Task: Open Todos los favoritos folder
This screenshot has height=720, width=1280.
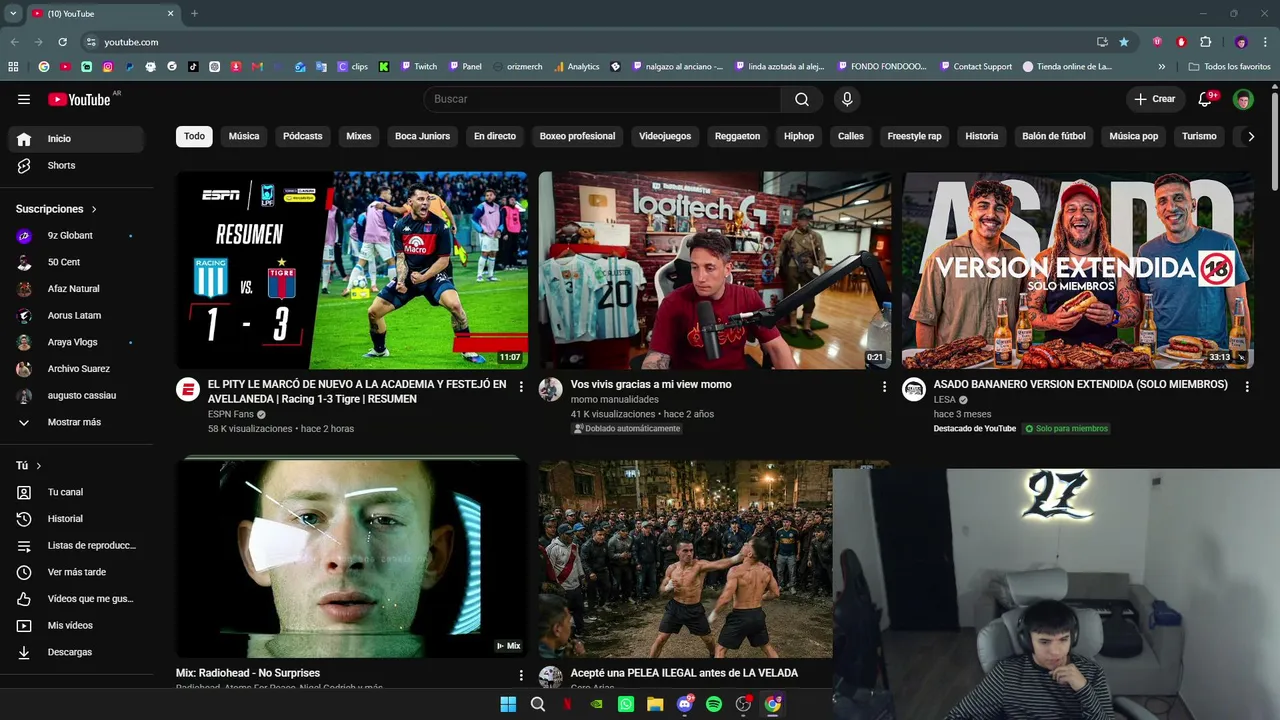Action: click(x=1230, y=67)
